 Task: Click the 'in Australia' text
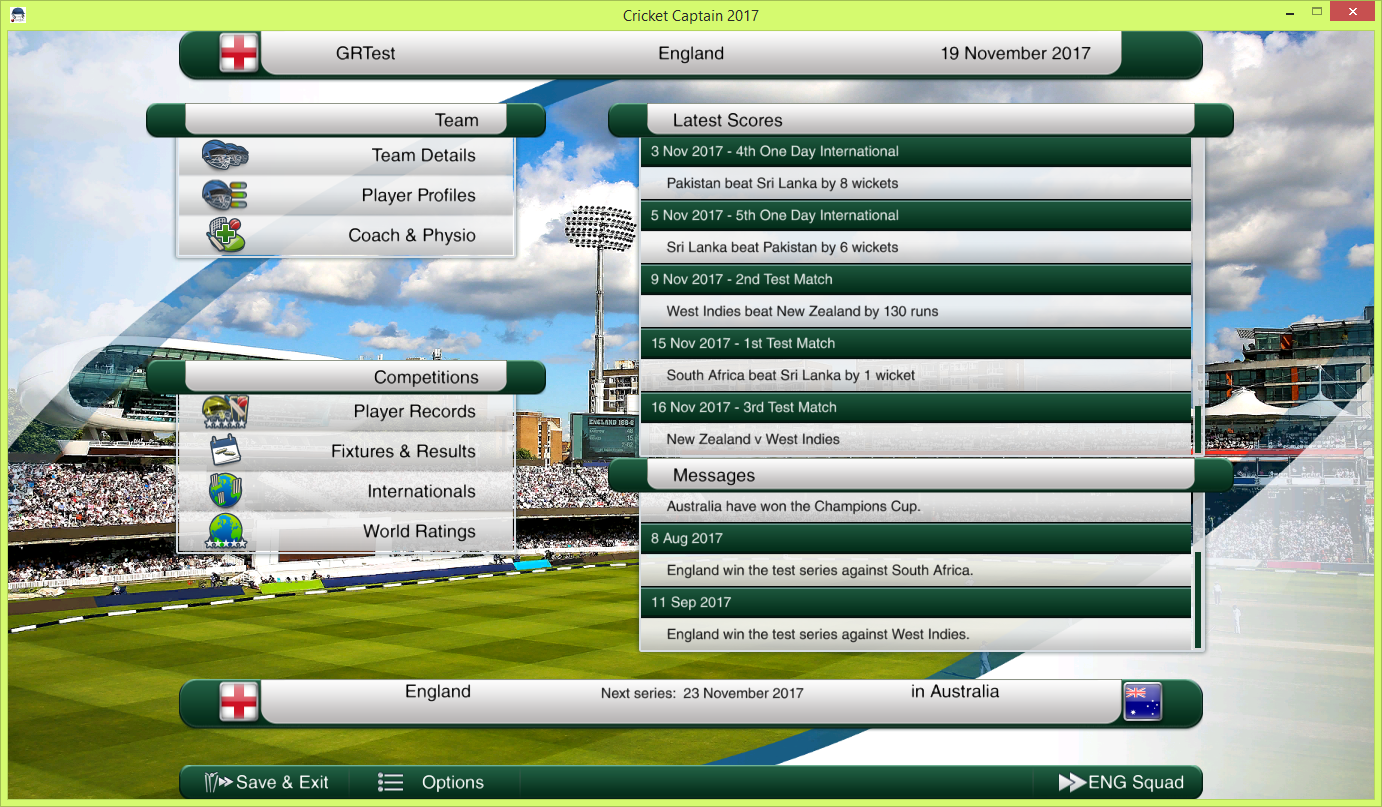point(955,692)
